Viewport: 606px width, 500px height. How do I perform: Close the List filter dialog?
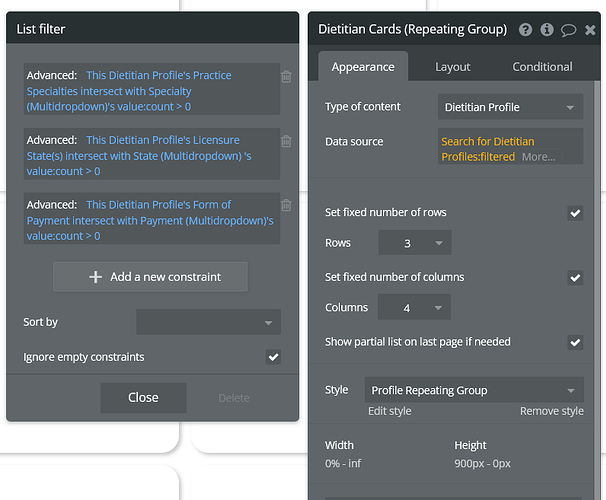pos(143,398)
